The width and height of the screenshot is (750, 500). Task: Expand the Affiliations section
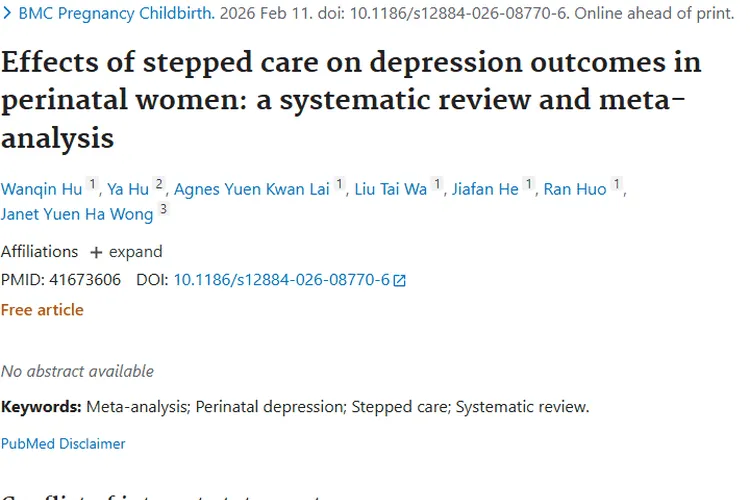click(126, 252)
